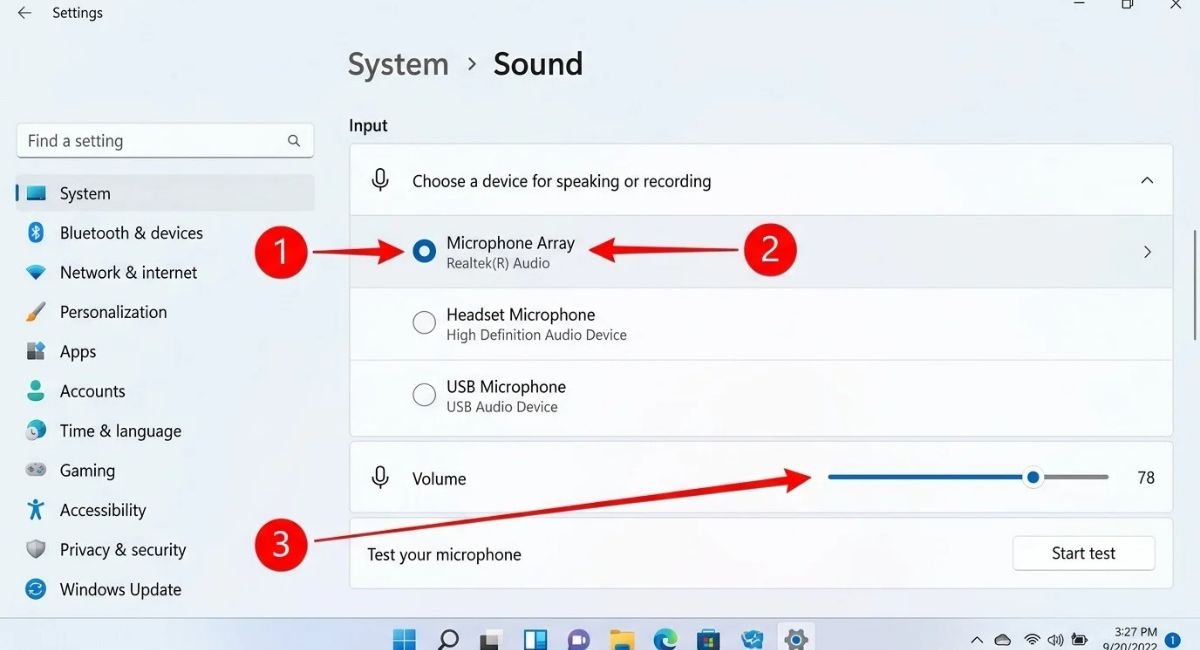The width and height of the screenshot is (1200, 650).
Task: Open the Chat app on taskbar
Action: point(578,638)
